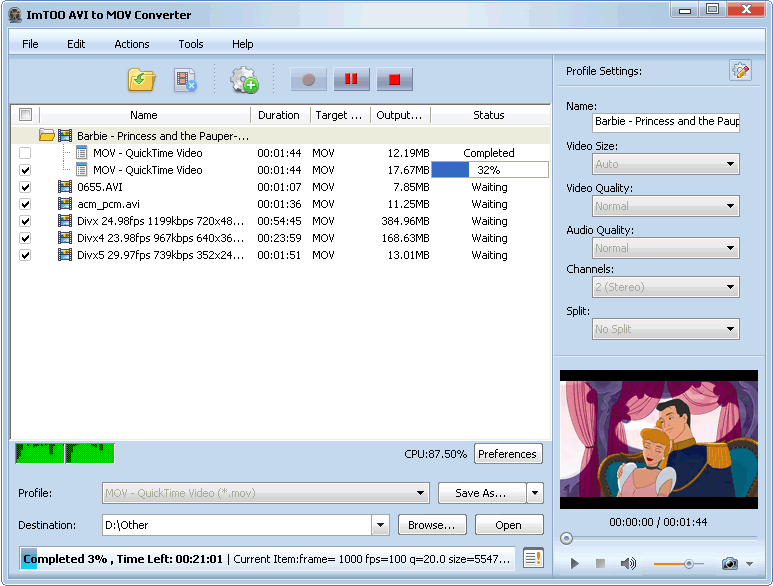Viewport: 773px width, 586px height.
Task: Open the Destination path dropdown arrow
Action: click(380, 525)
